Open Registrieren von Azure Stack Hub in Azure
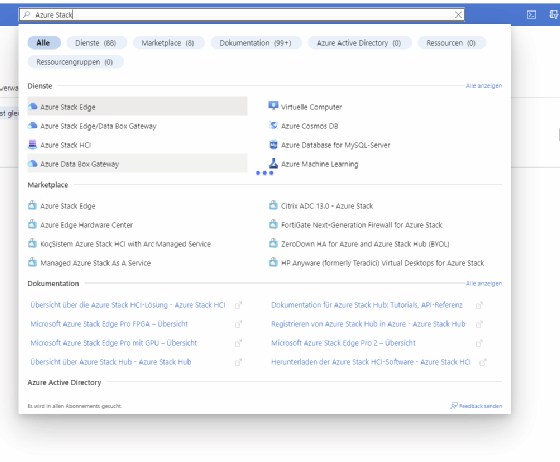Image resolution: width=560 pixels, height=462 pixels. (x=368, y=324)
